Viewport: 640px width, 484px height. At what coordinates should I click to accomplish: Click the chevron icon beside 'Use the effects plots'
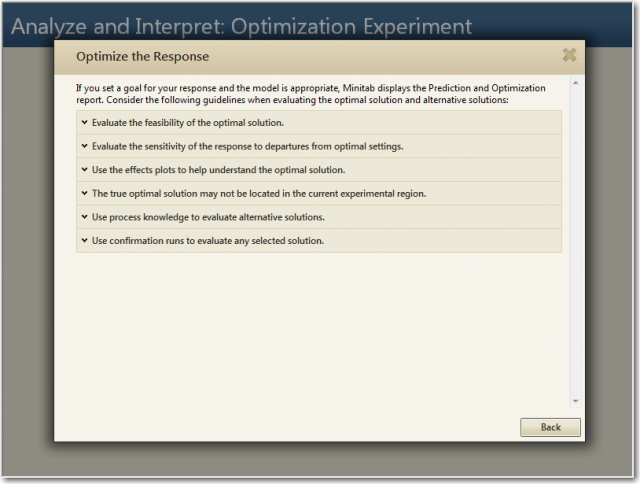(84, 170)
